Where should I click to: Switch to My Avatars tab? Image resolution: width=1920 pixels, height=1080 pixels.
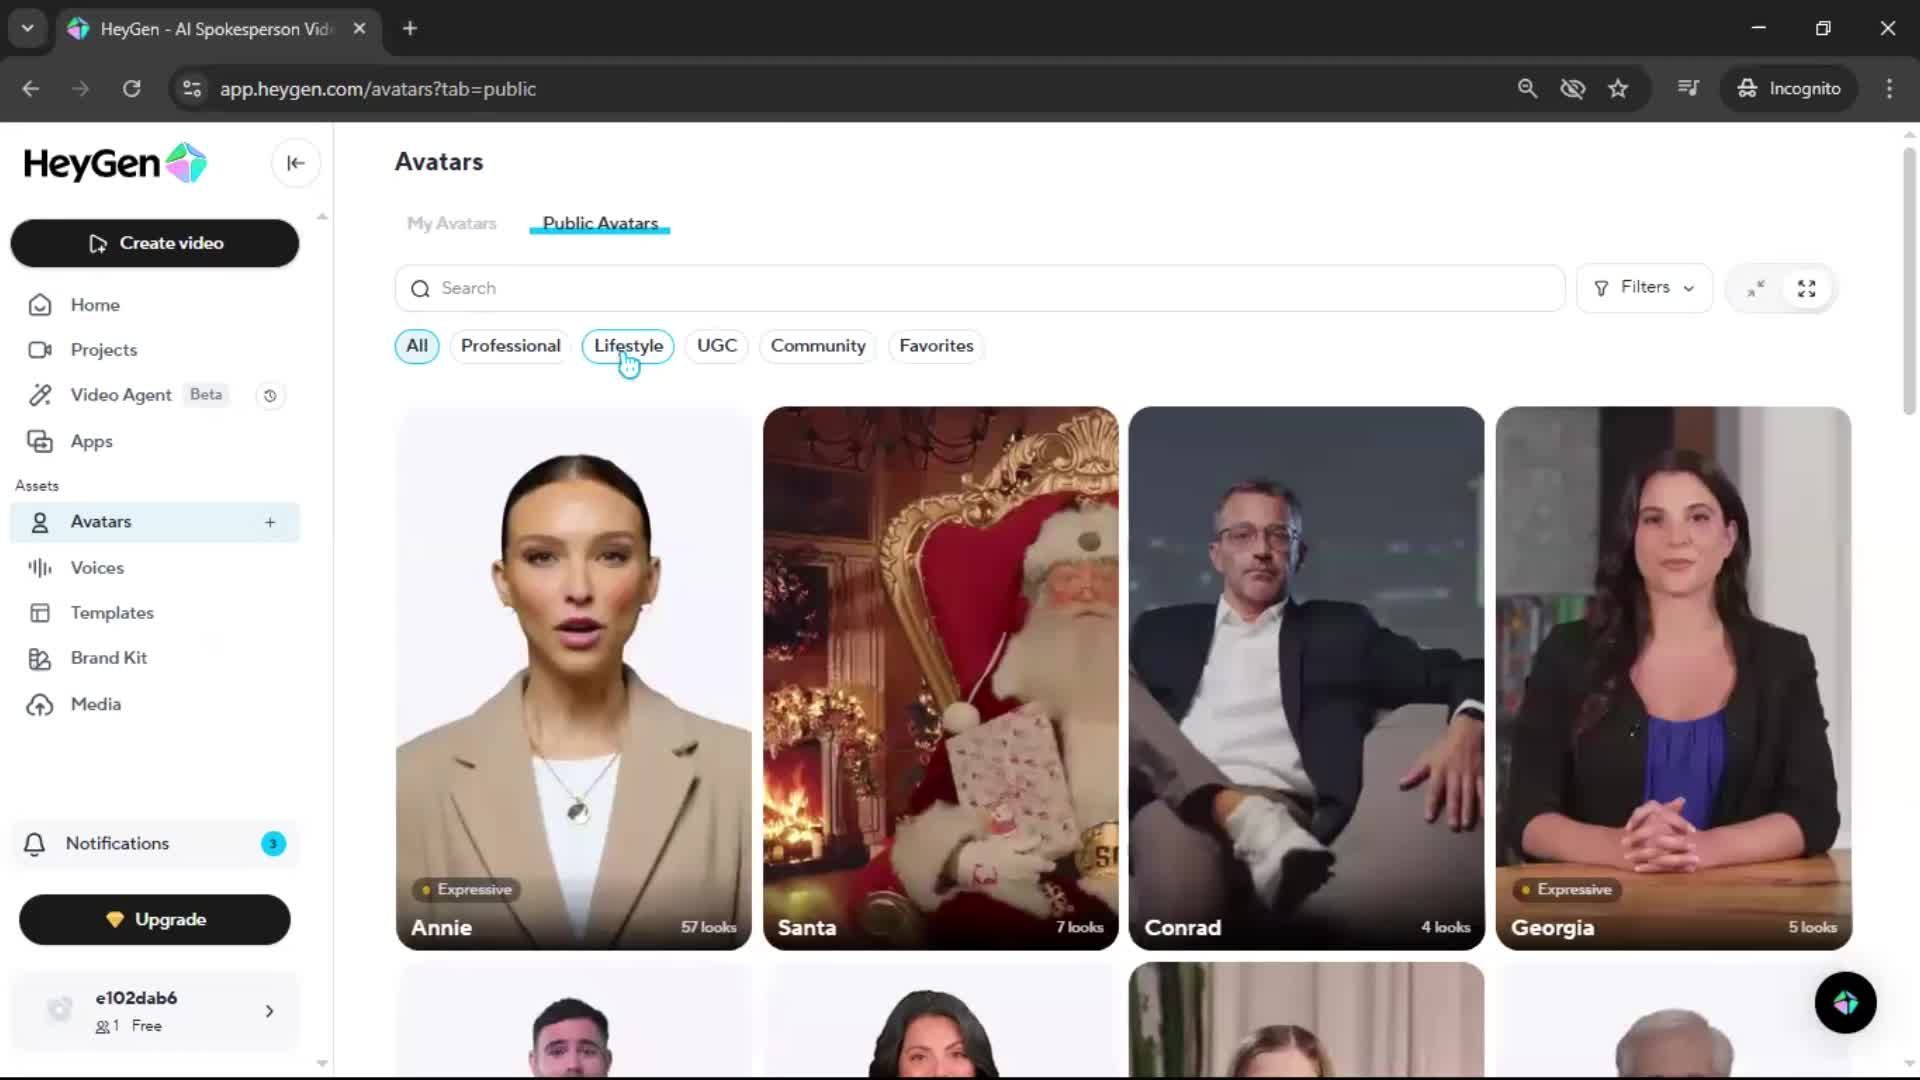point(451,223)
